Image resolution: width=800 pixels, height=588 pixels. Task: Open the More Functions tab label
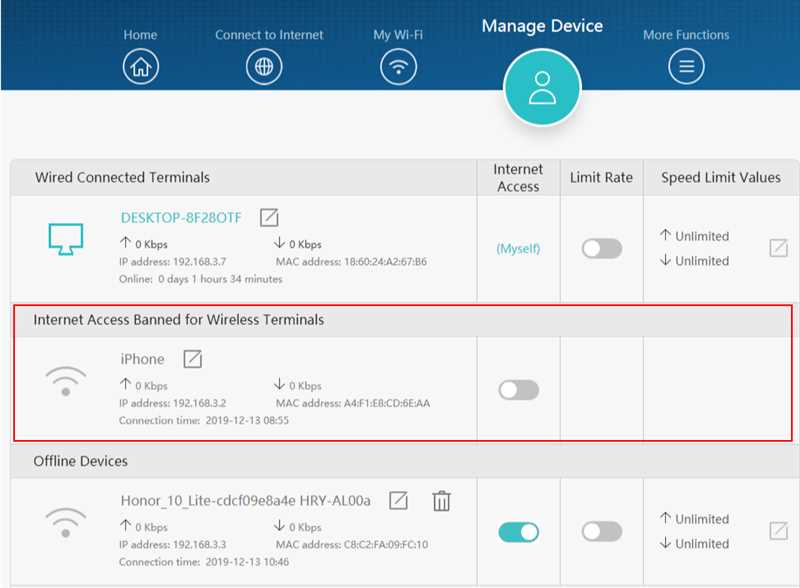pos(686,35)
